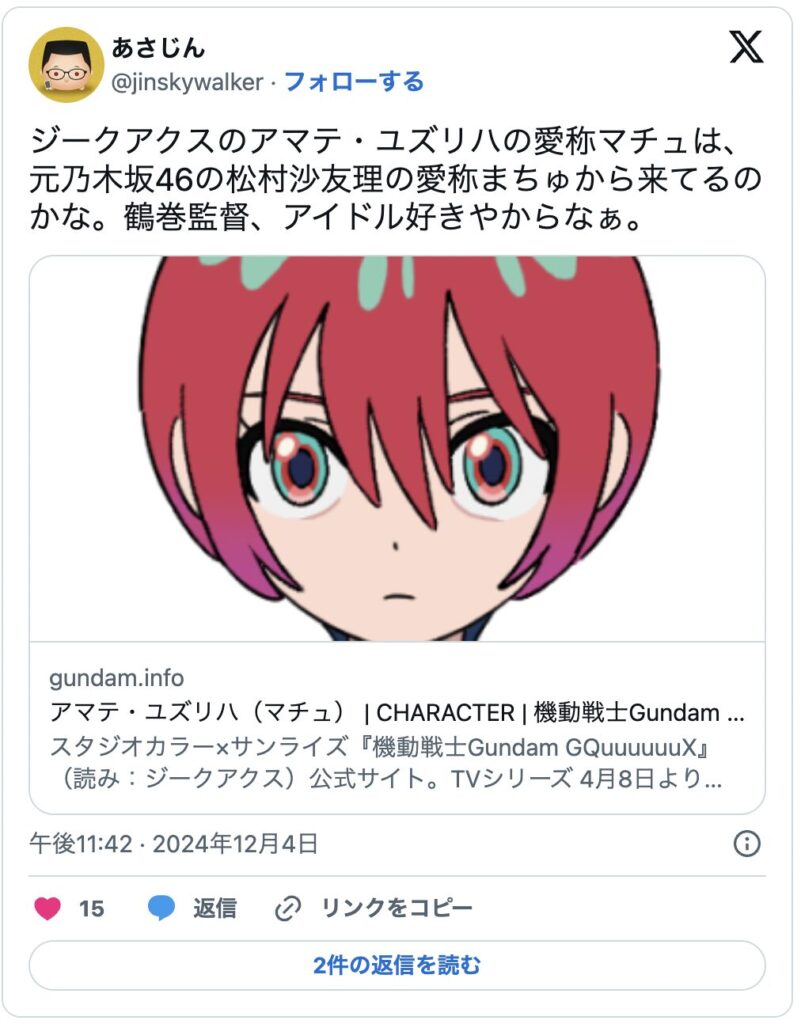Click the chain link copy icon
The height and width of the screenshot is (1024, 801).
pyautogui.click(x=288, y=908)
